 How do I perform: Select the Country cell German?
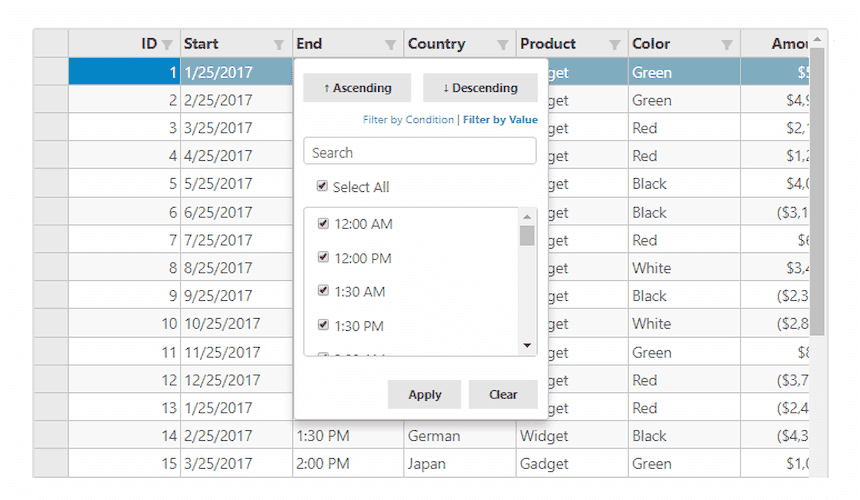click(460, 436)
